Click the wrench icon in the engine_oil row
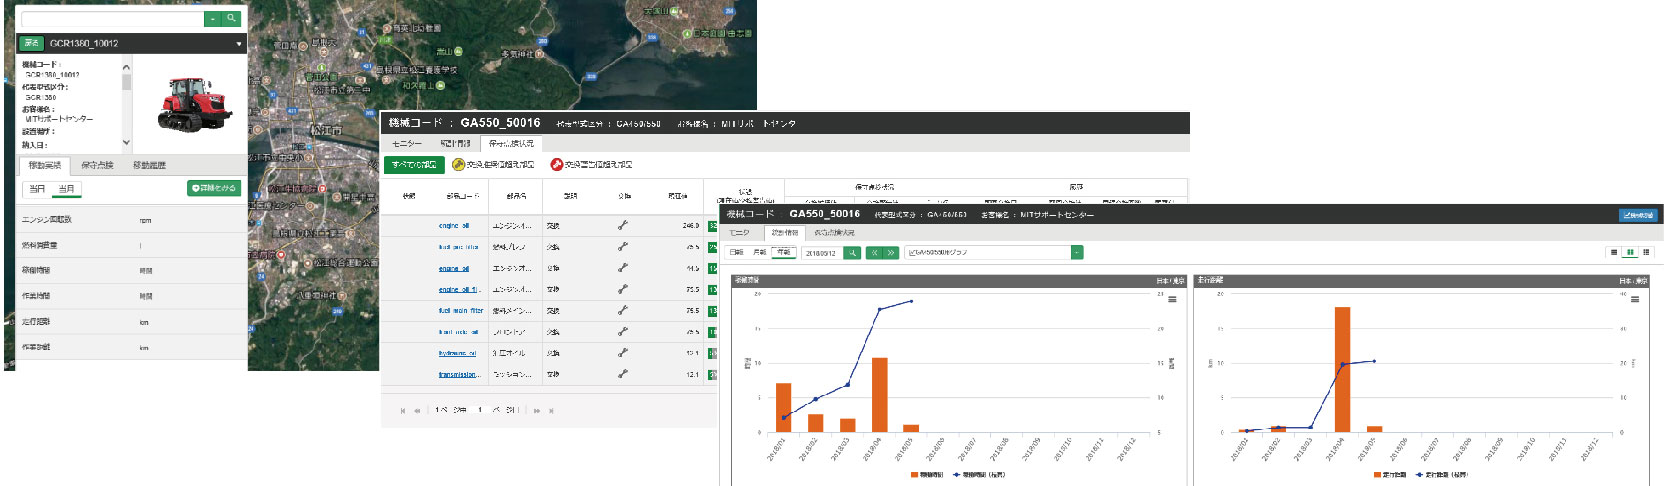The height and width of the screenshot is (486, 1665). [623, 226]
